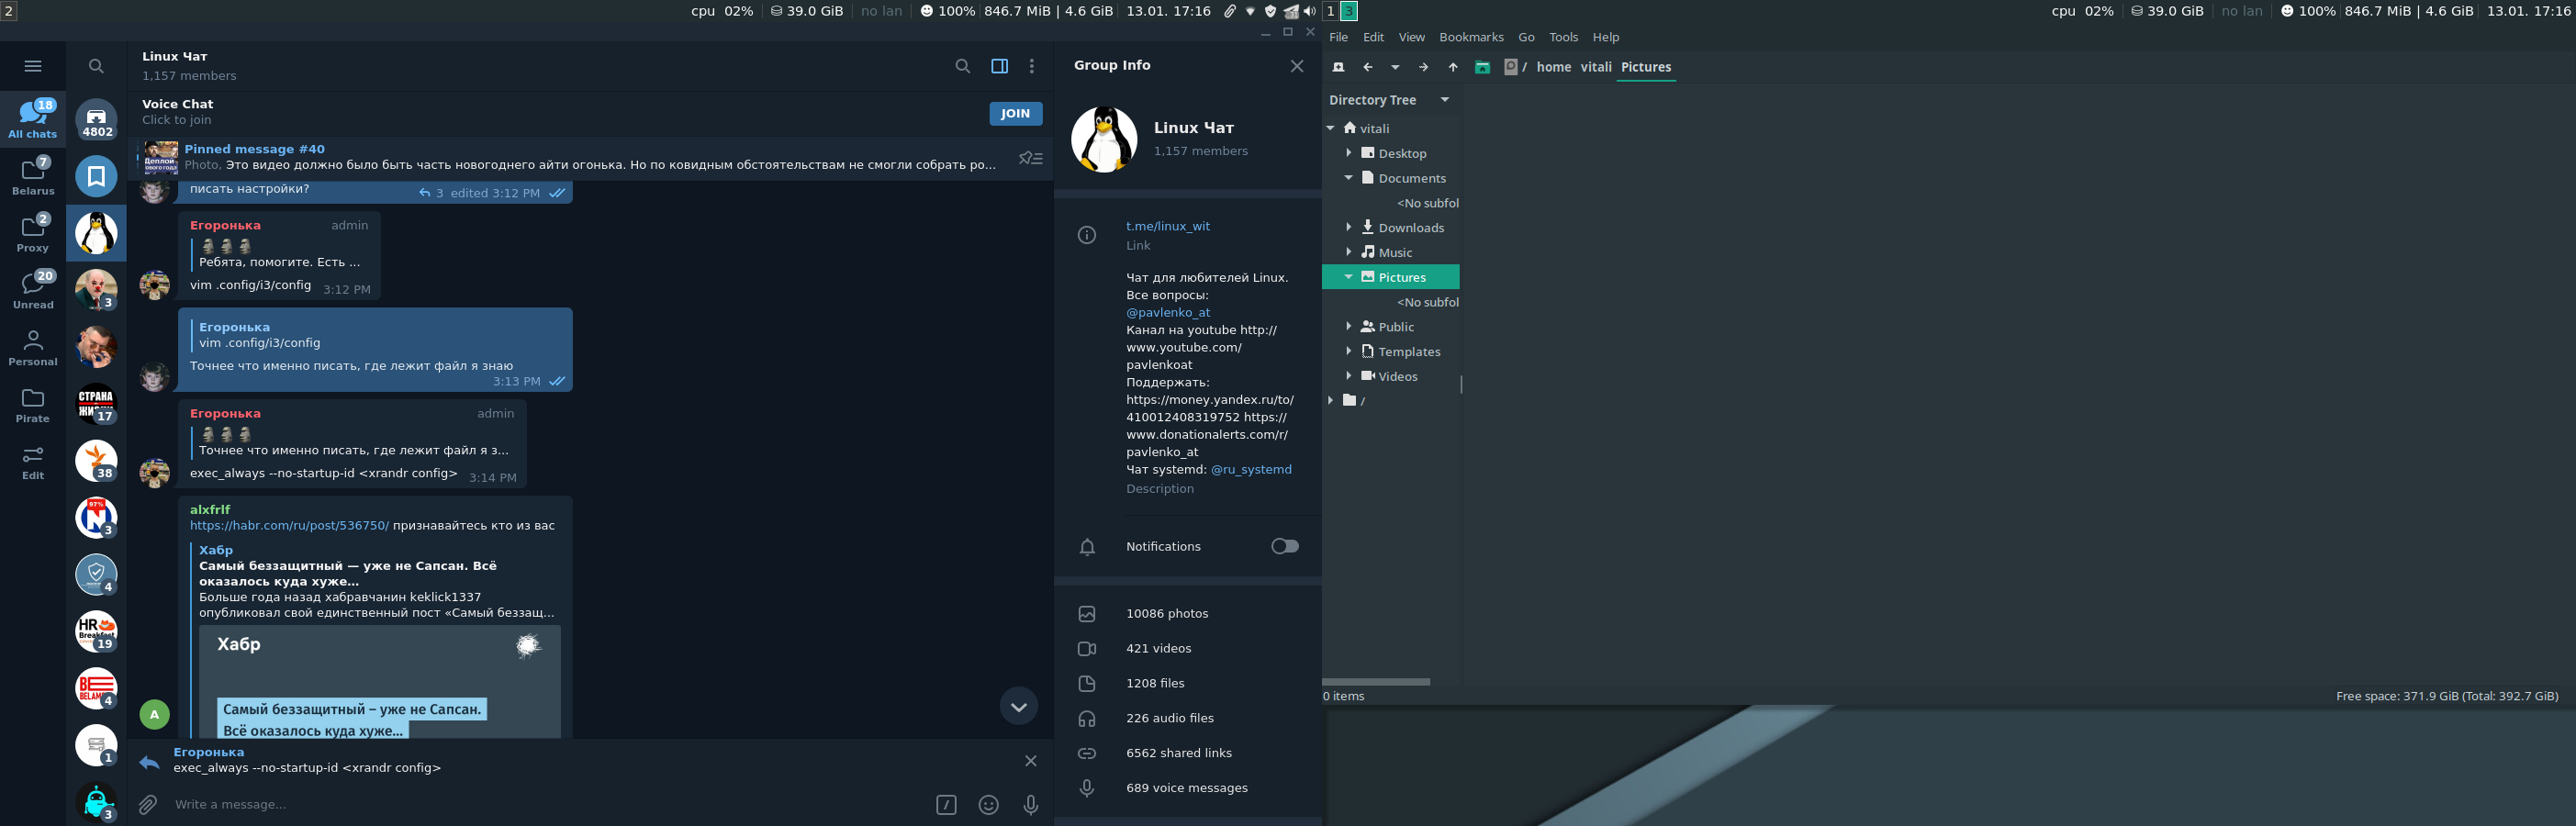2576x826 pixels.
Task: Open Go menu in file manager
Action: click(x=1526, y=37)
